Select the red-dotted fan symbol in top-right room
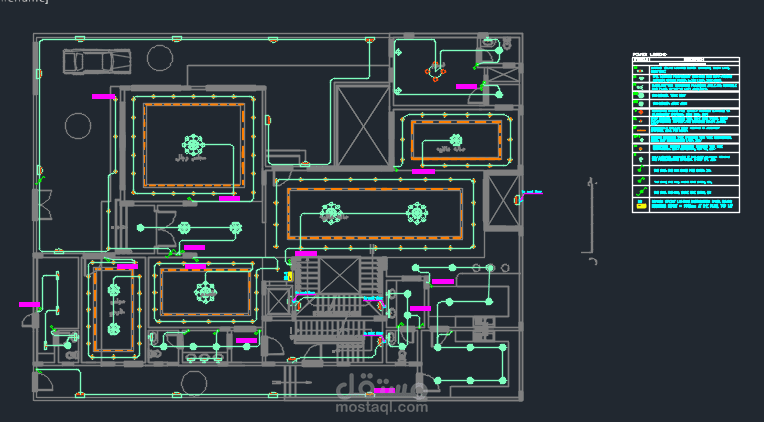 coord(435,71)
